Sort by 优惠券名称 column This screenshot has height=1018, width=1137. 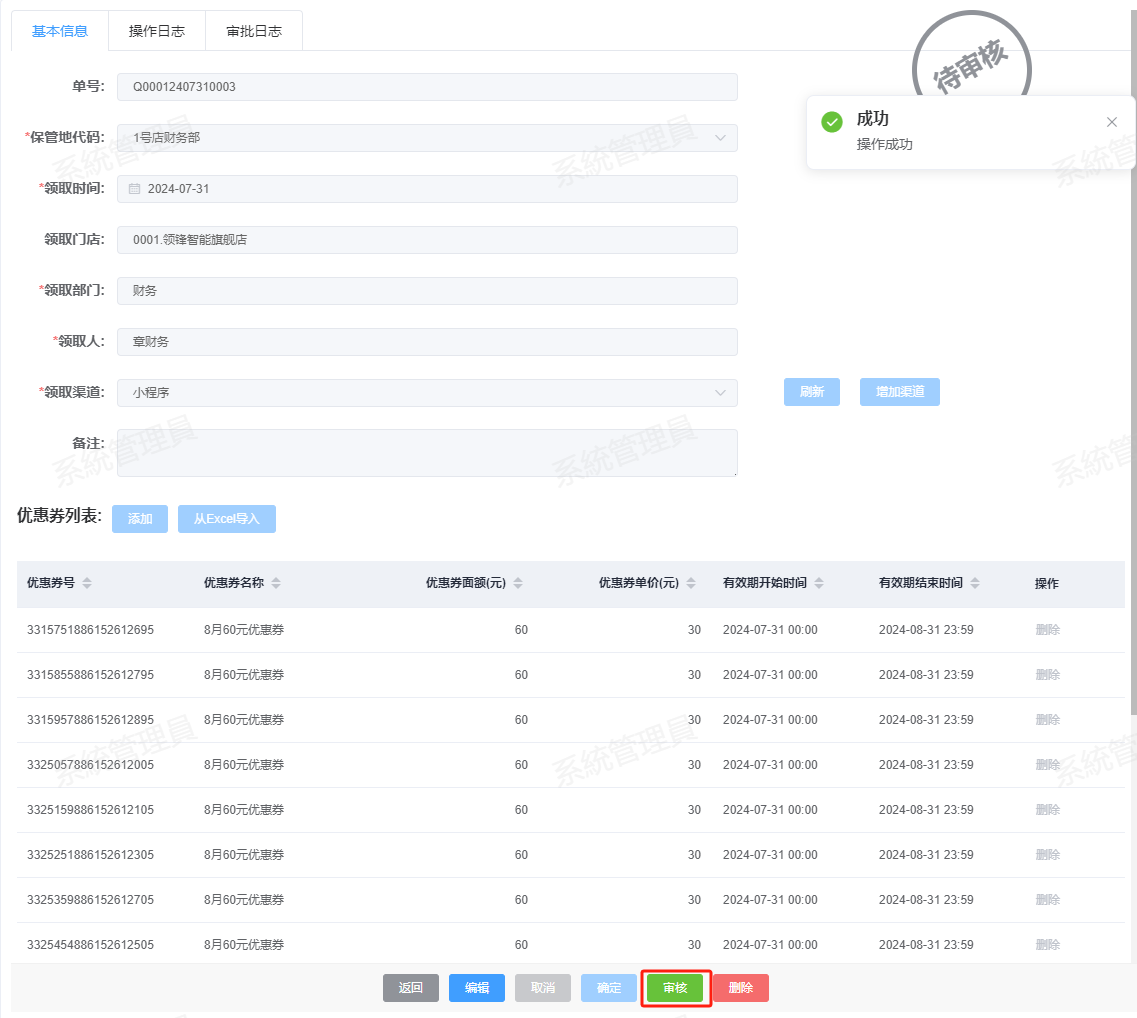[x=276, y=583]
